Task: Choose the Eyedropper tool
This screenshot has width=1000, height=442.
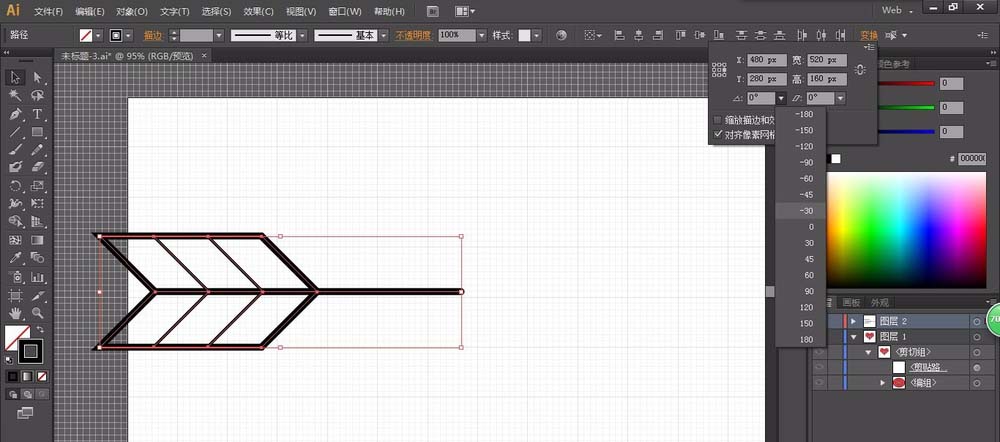Action: 15,258
